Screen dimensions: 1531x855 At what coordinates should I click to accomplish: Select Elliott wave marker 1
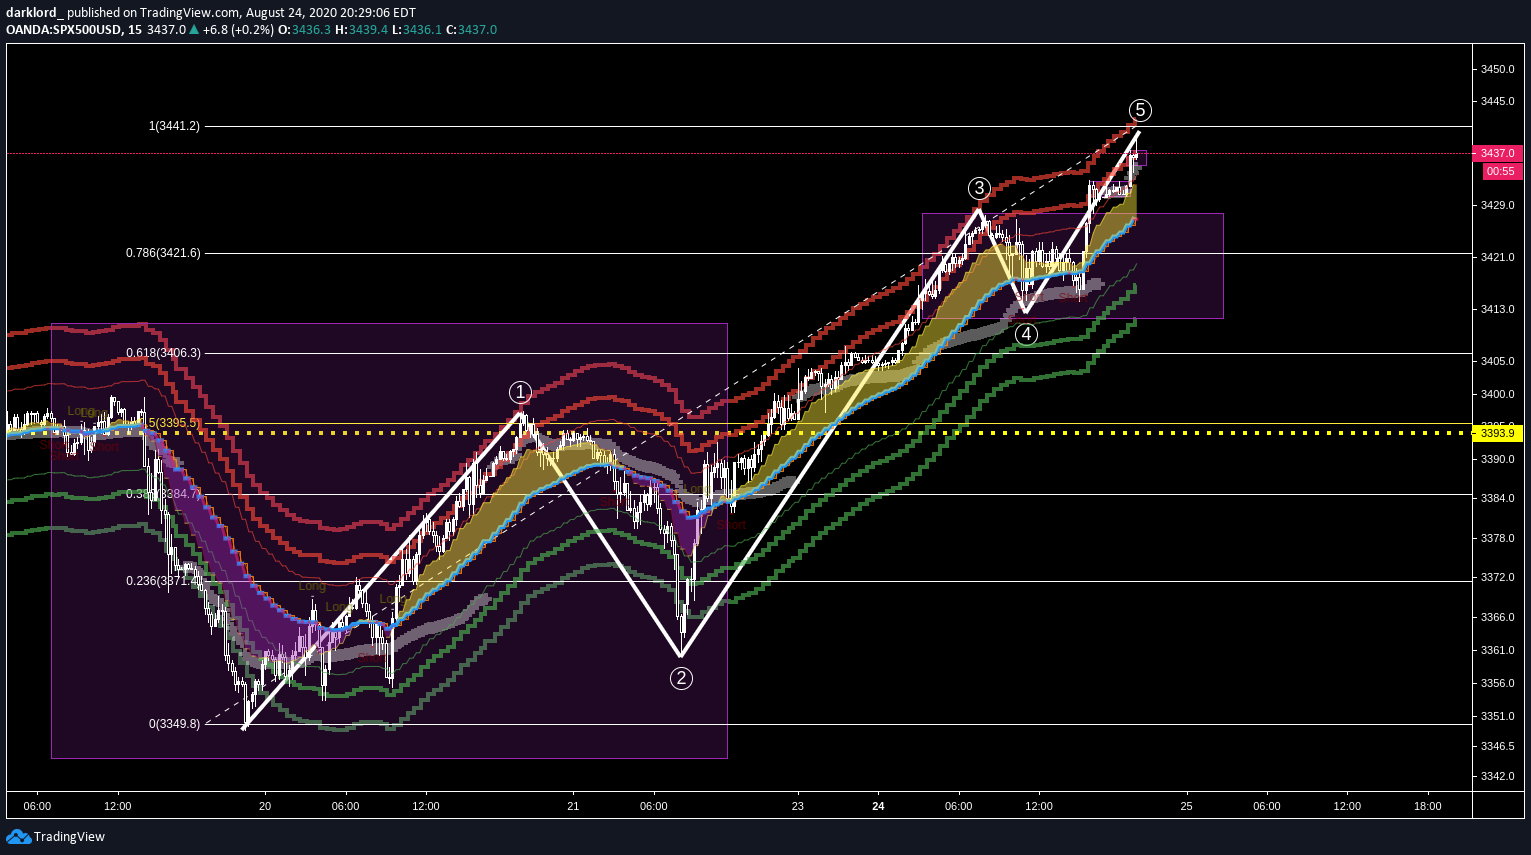519,391
